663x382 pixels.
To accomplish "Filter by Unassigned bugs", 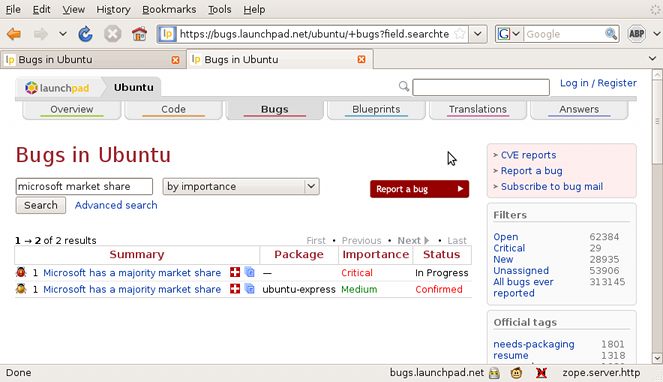I will [521, 271].
